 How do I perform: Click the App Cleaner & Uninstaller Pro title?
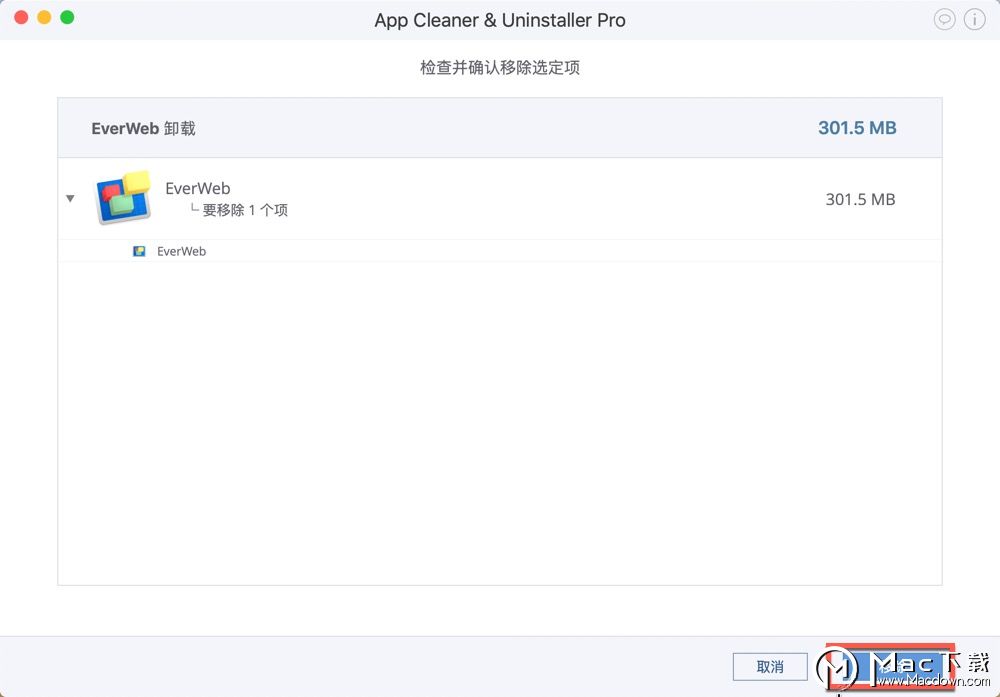tap(500, 20)
